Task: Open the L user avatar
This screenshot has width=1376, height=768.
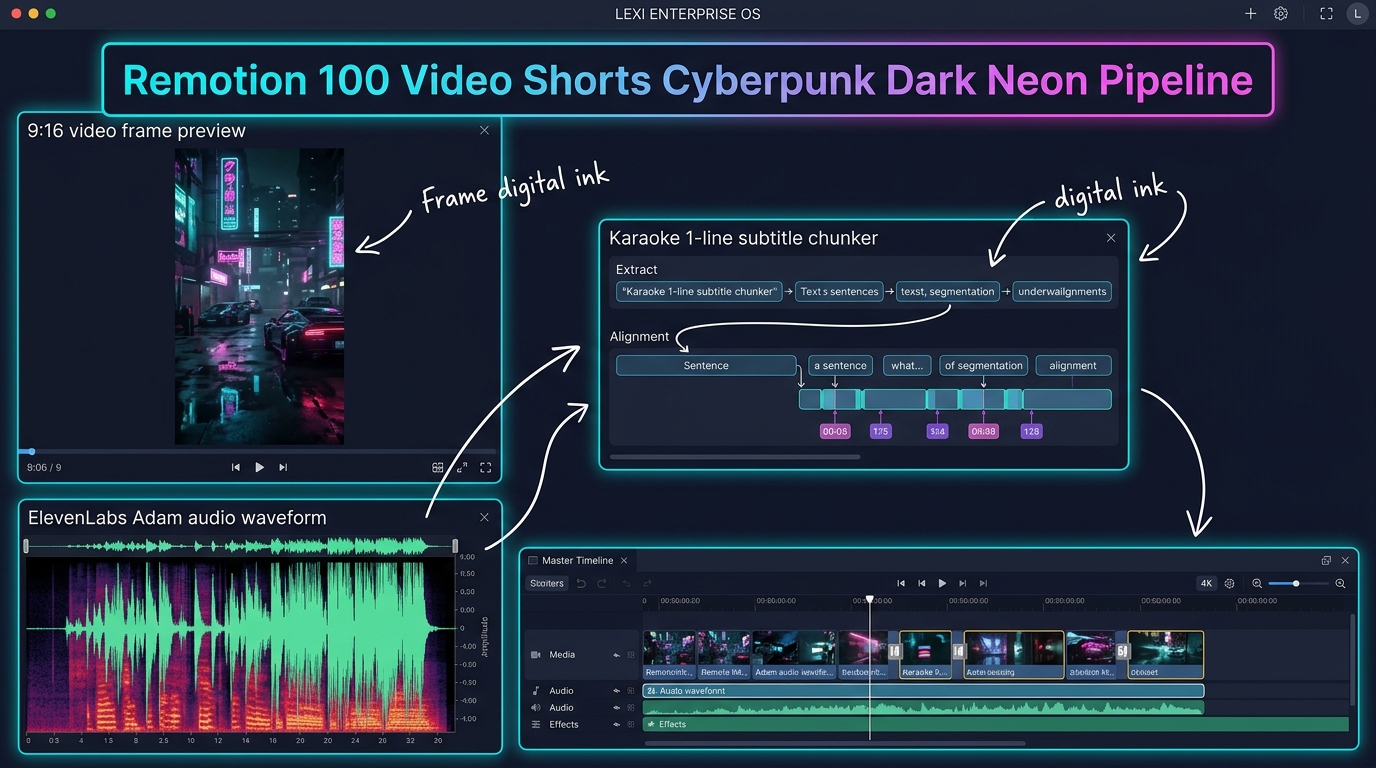Action: pyautogui.click(x=1357, y=14)
